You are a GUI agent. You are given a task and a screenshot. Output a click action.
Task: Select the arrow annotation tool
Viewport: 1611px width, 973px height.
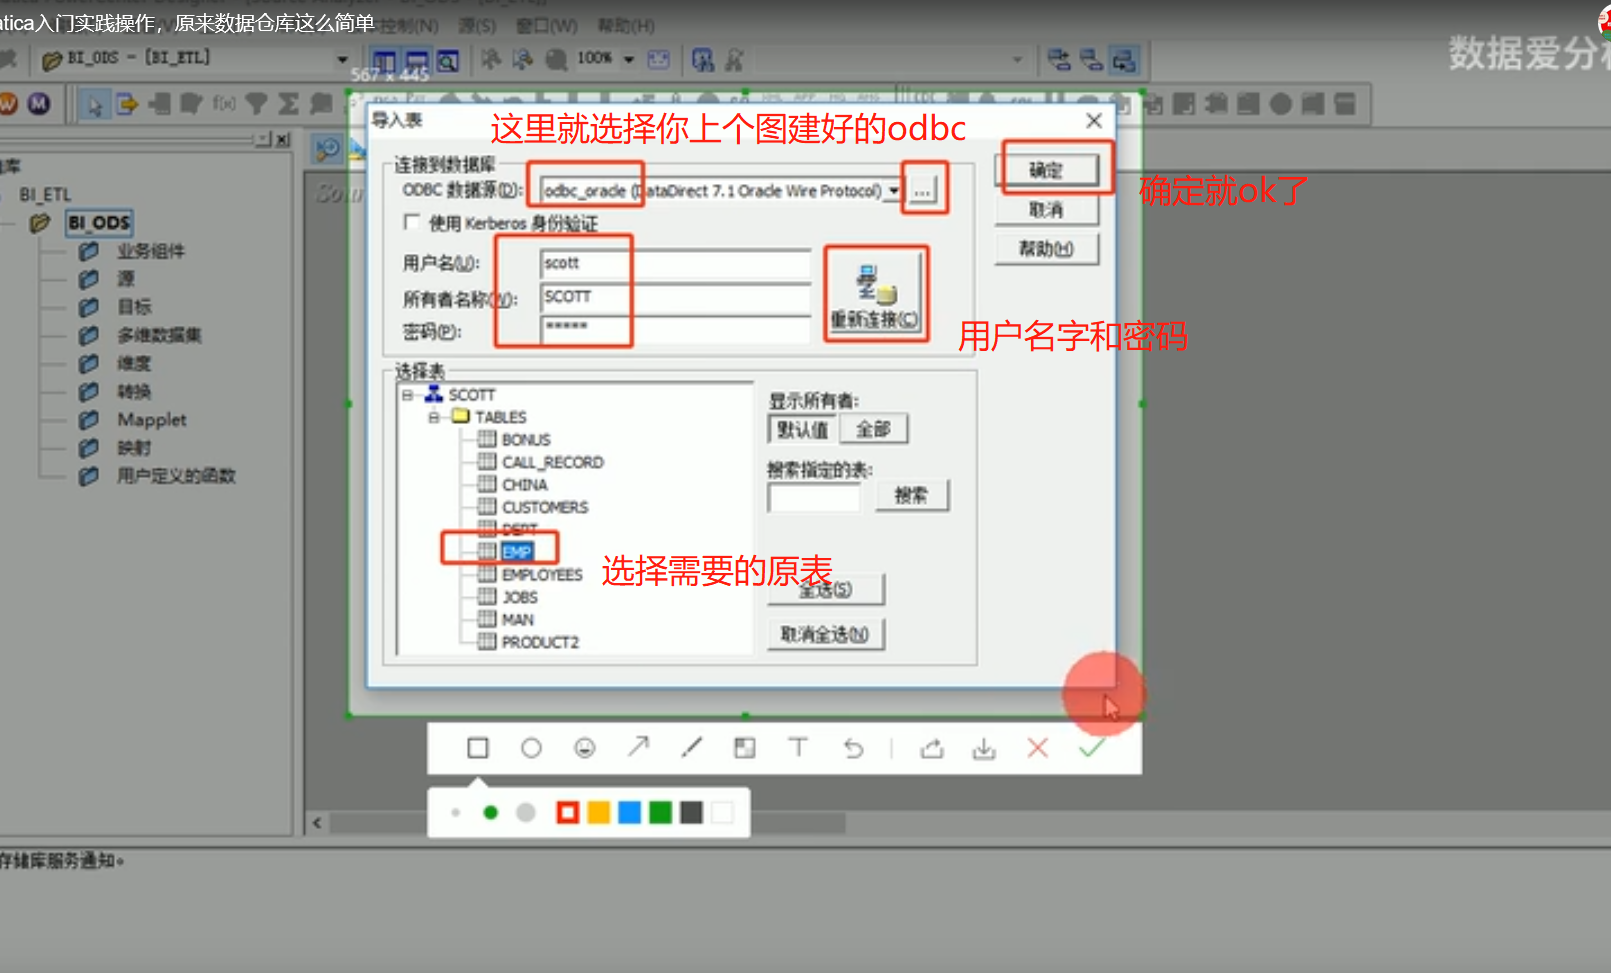(x=639, y=747)
